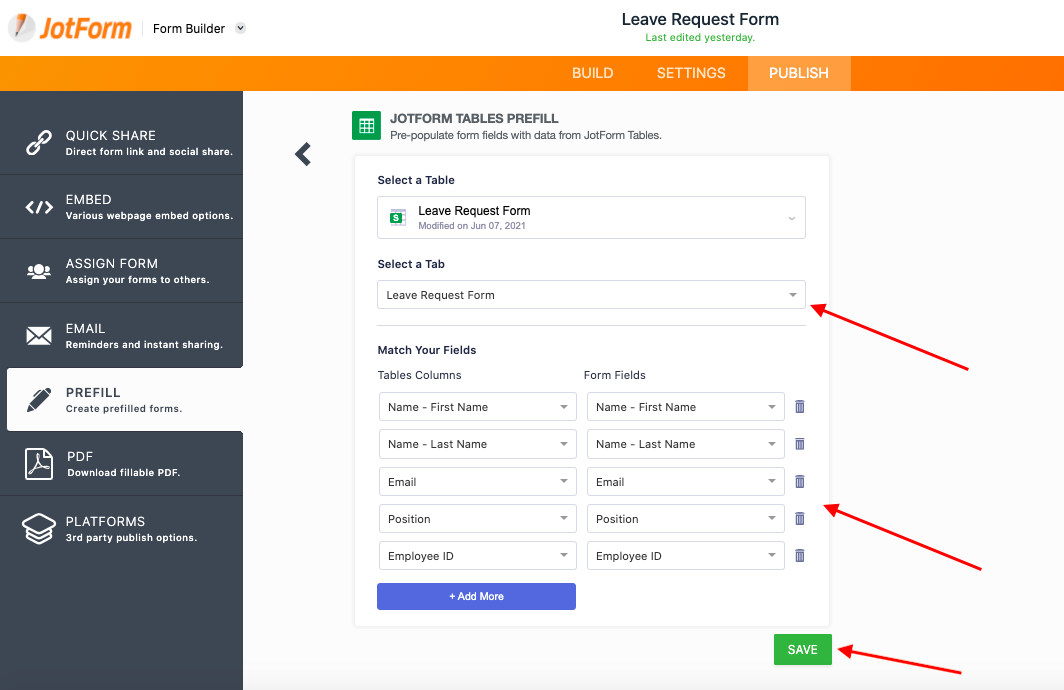
Task: Open the Select a Table dropdown
Action: 591,217
